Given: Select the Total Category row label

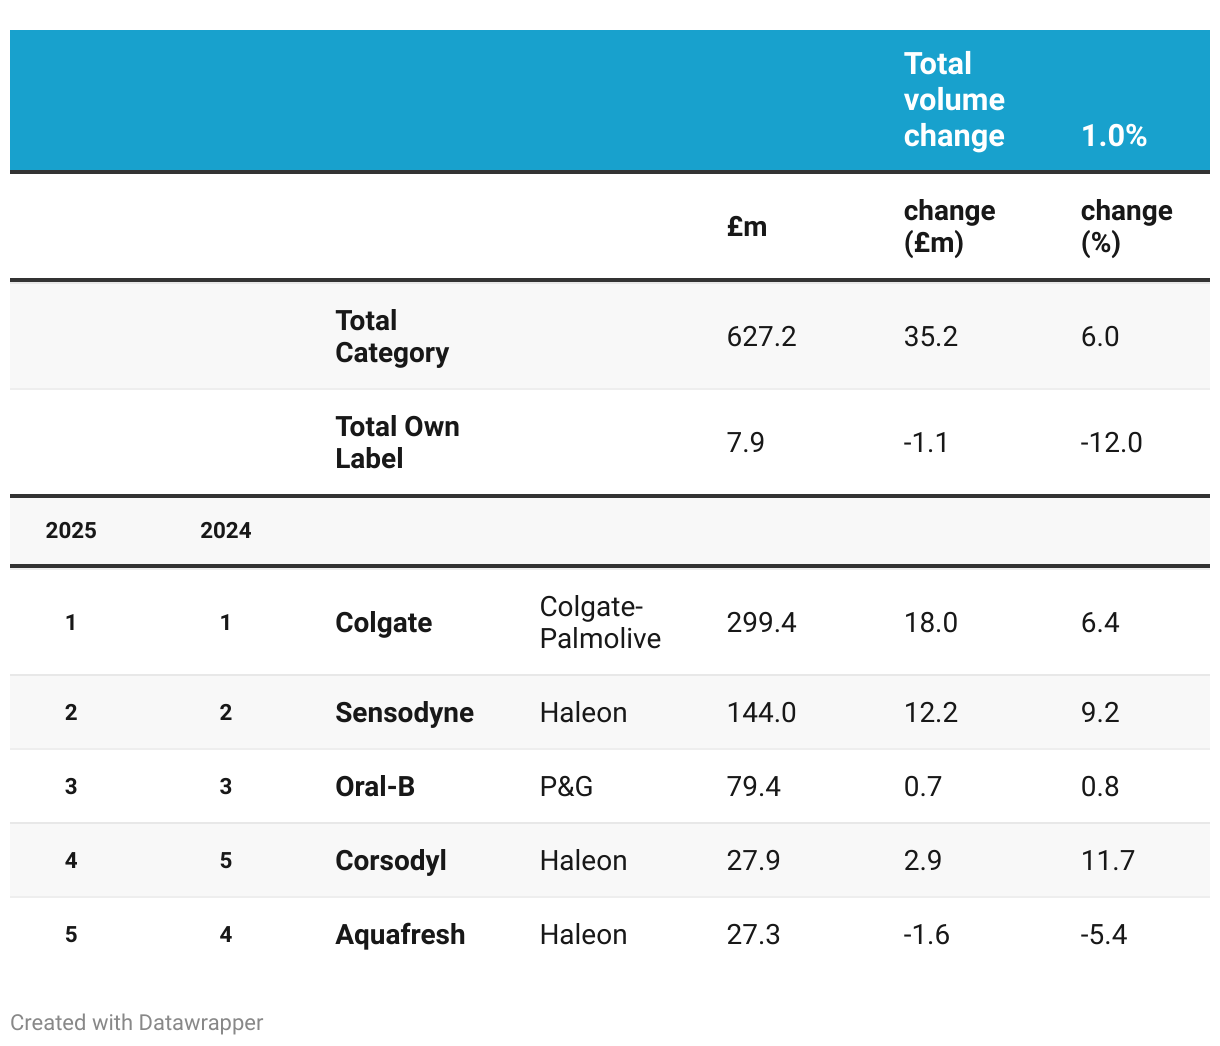Looking at the screenshot, I should click(392, 336).
